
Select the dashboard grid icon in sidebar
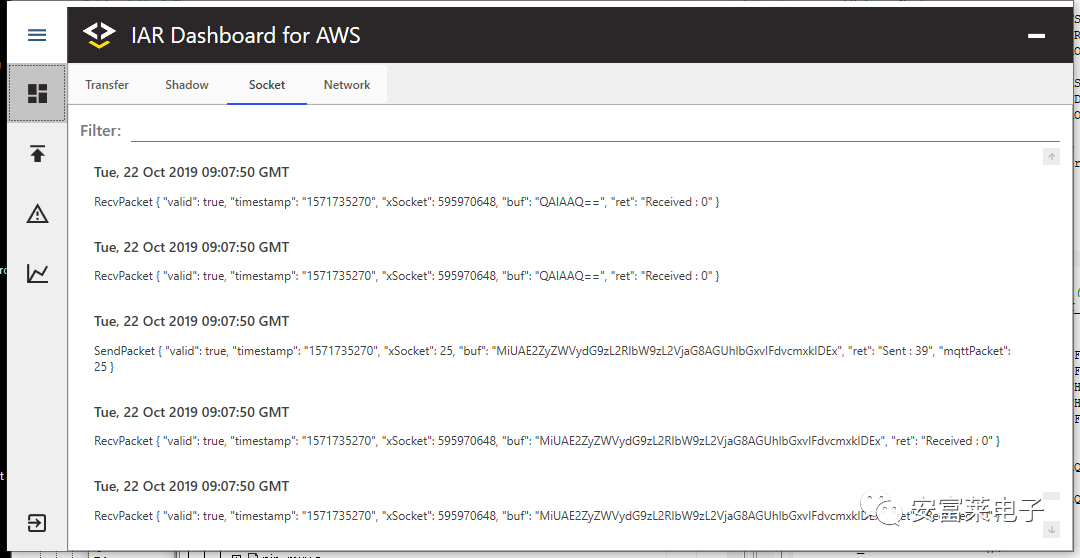(37, 93)
